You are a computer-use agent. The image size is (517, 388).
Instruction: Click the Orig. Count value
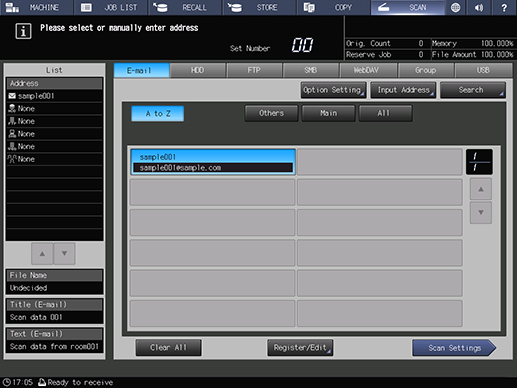pyautogui.click(x=421, y=43)
